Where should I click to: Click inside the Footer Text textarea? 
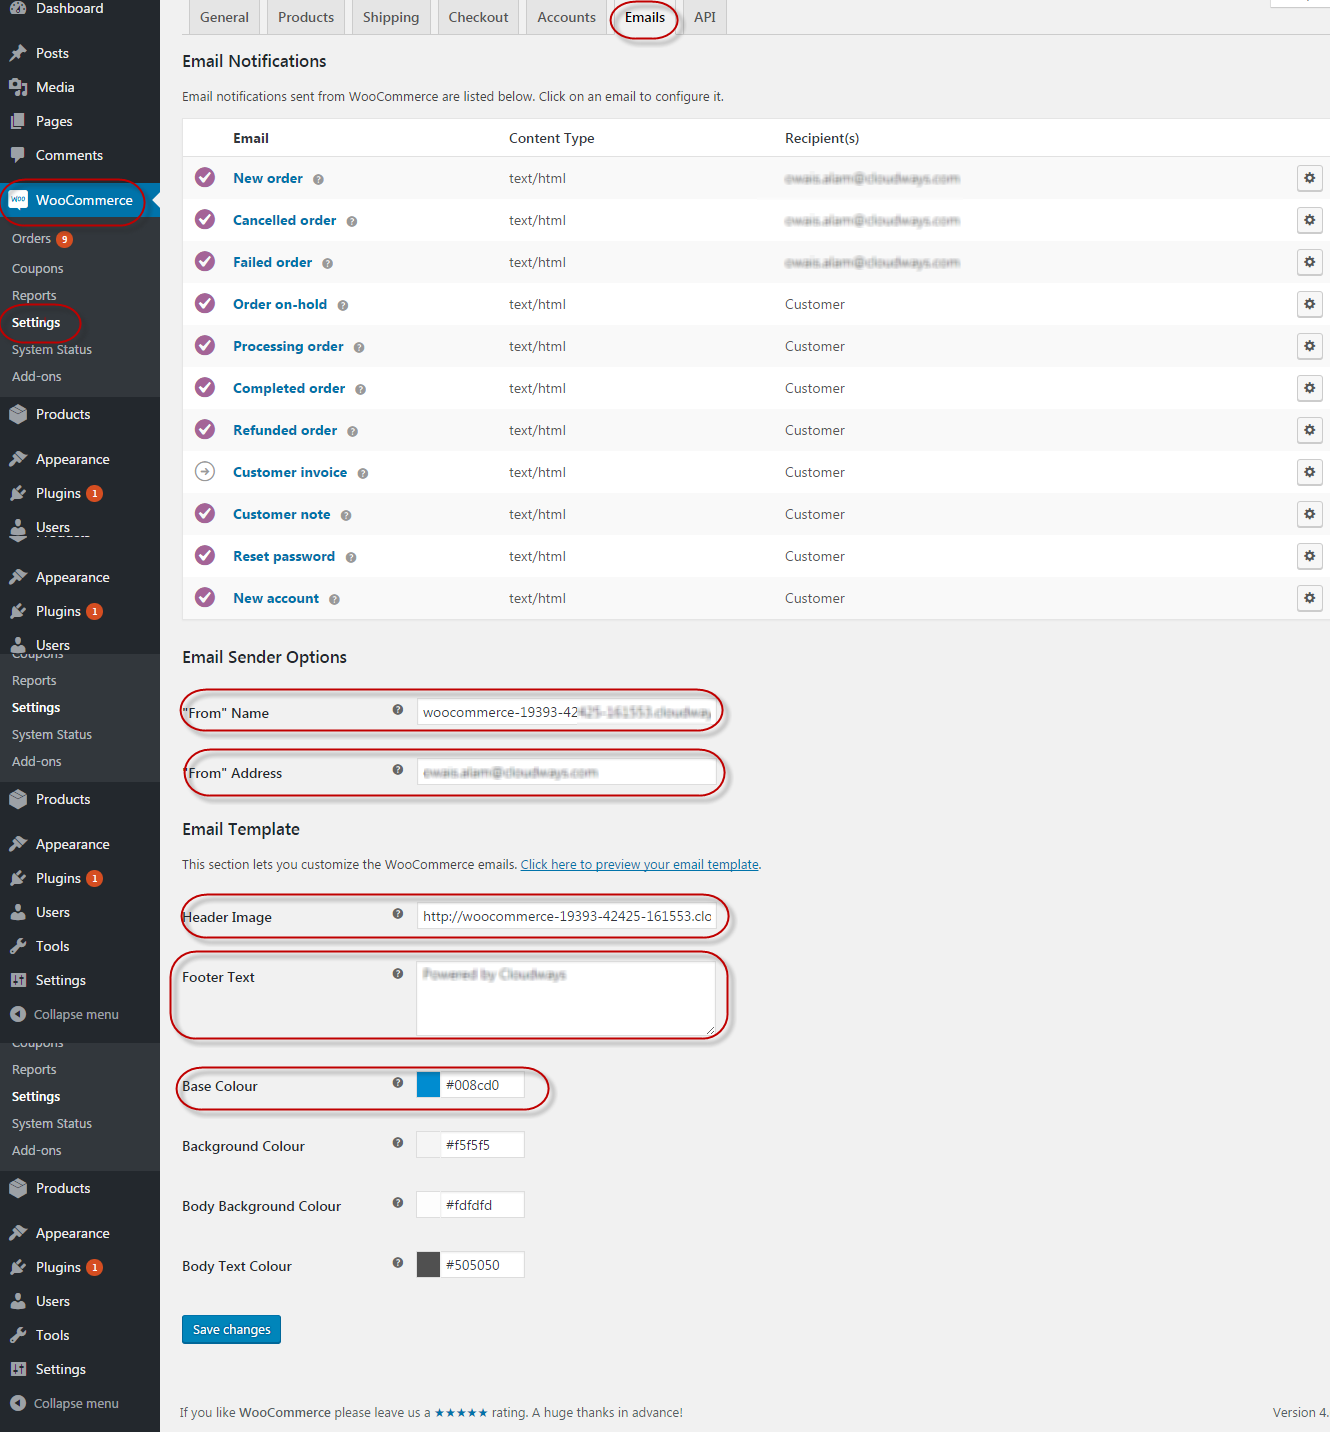tap(567, 999)
